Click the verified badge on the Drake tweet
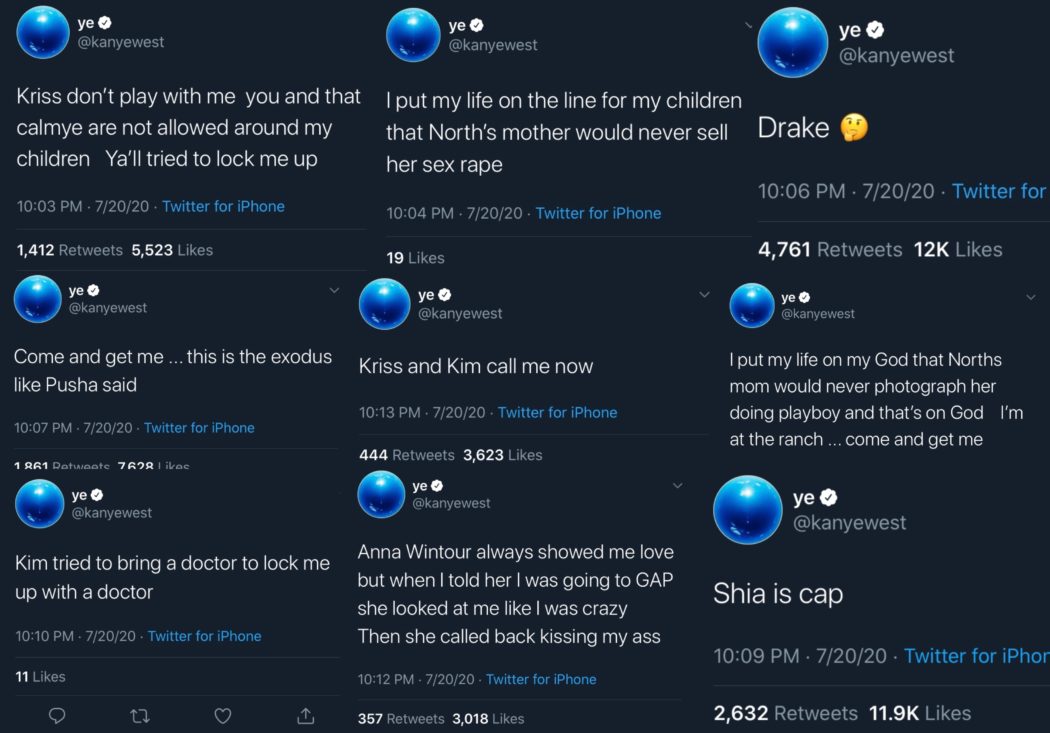This screenshot has width=1050, height=733. click(876, 31)
